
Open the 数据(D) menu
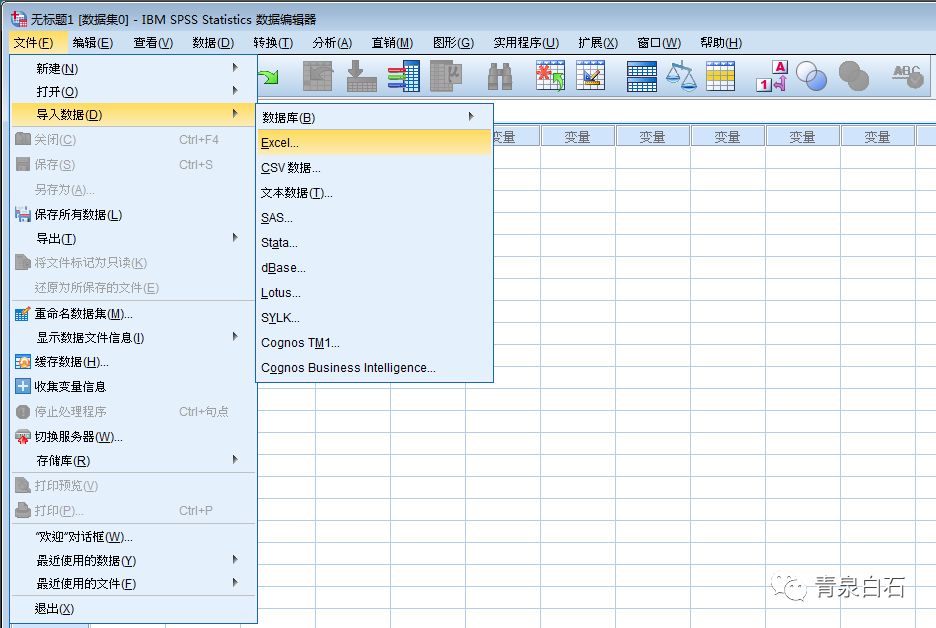click(x=213, y=42)
